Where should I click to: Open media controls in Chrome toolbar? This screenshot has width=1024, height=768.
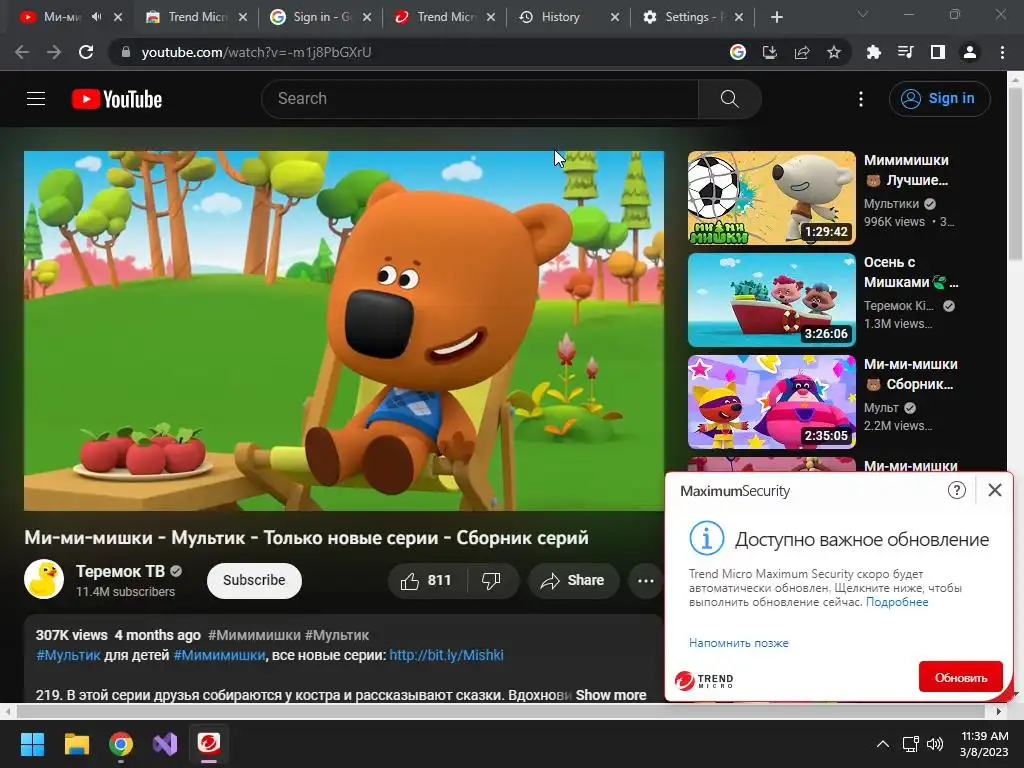point(905,52)
